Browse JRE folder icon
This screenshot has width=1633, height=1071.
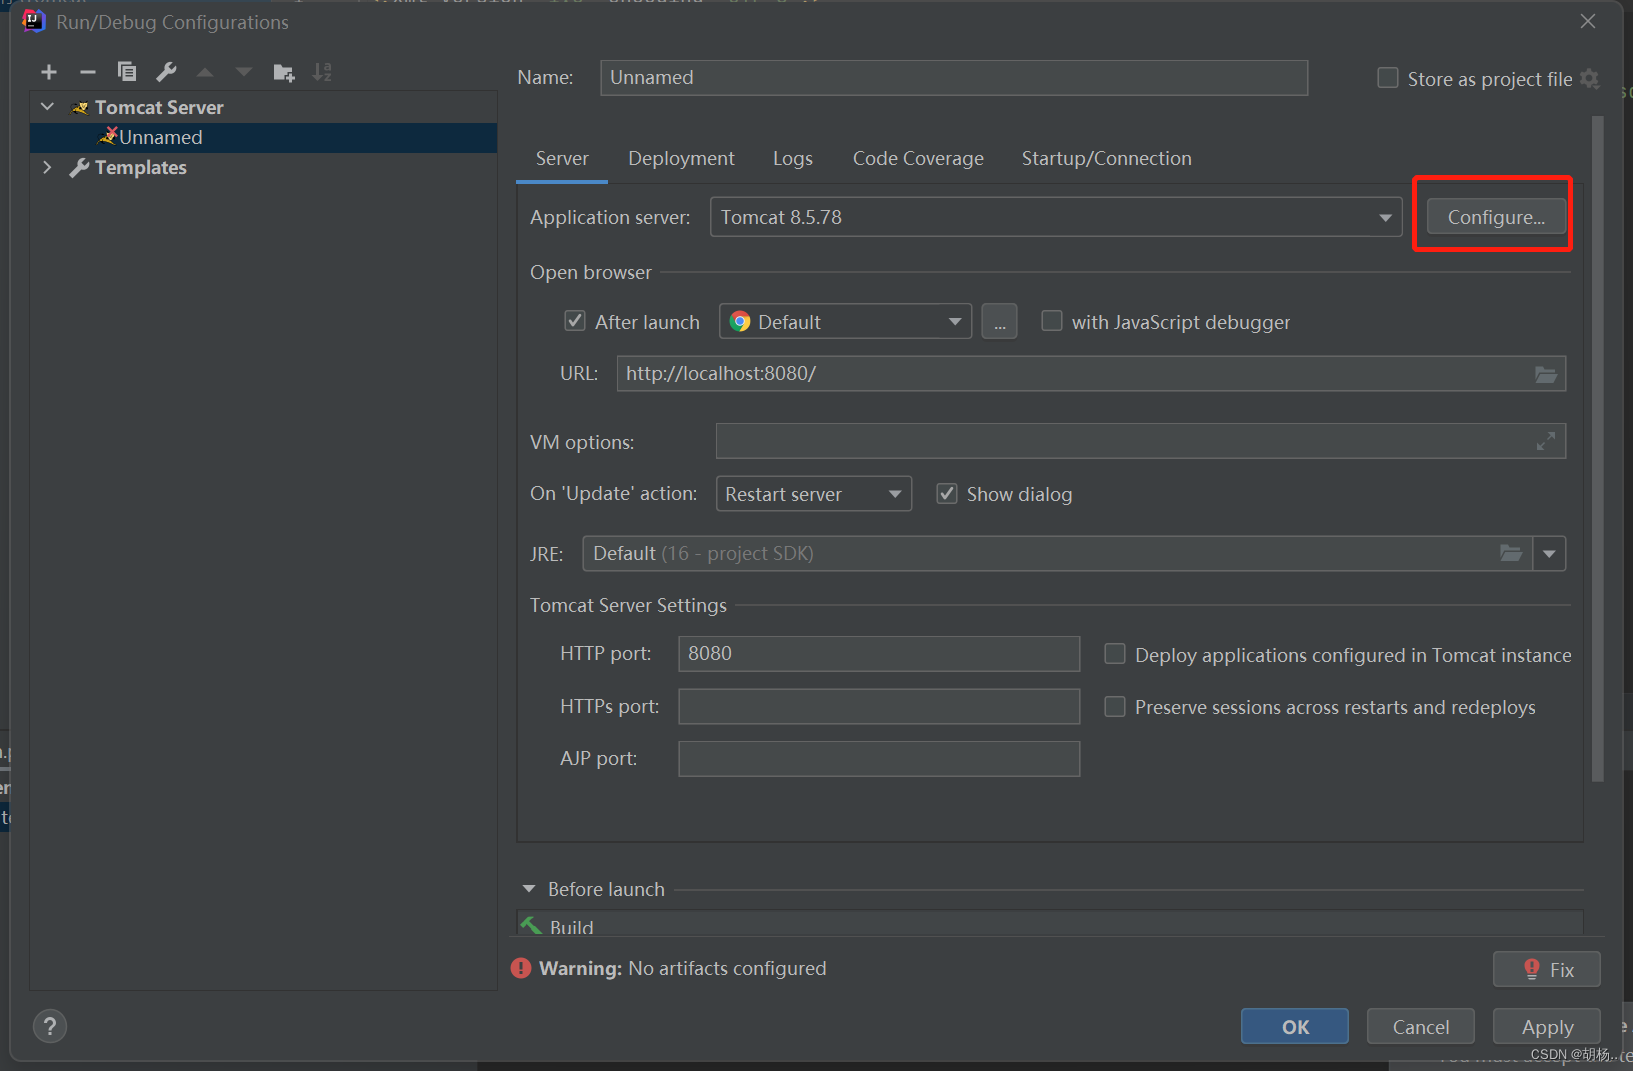(1511, 553)
